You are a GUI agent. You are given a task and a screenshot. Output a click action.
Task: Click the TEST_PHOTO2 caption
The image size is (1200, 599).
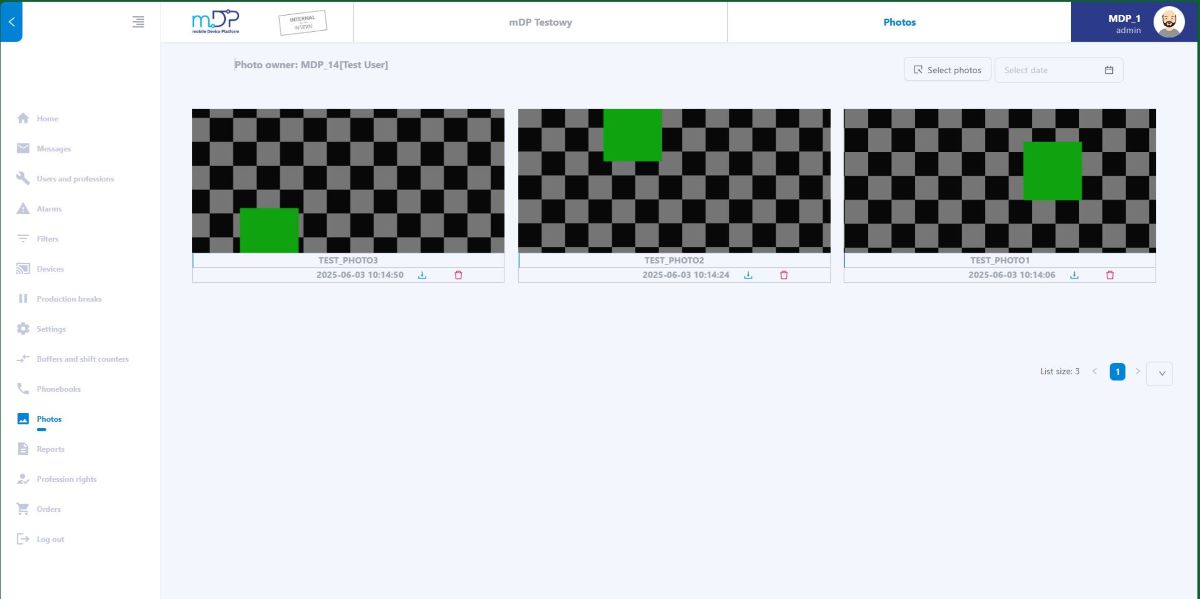(x=674, y=260)
